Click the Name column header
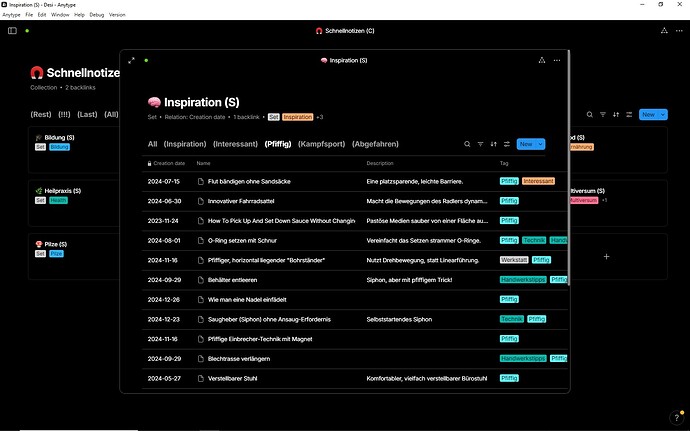 (203, 163)
